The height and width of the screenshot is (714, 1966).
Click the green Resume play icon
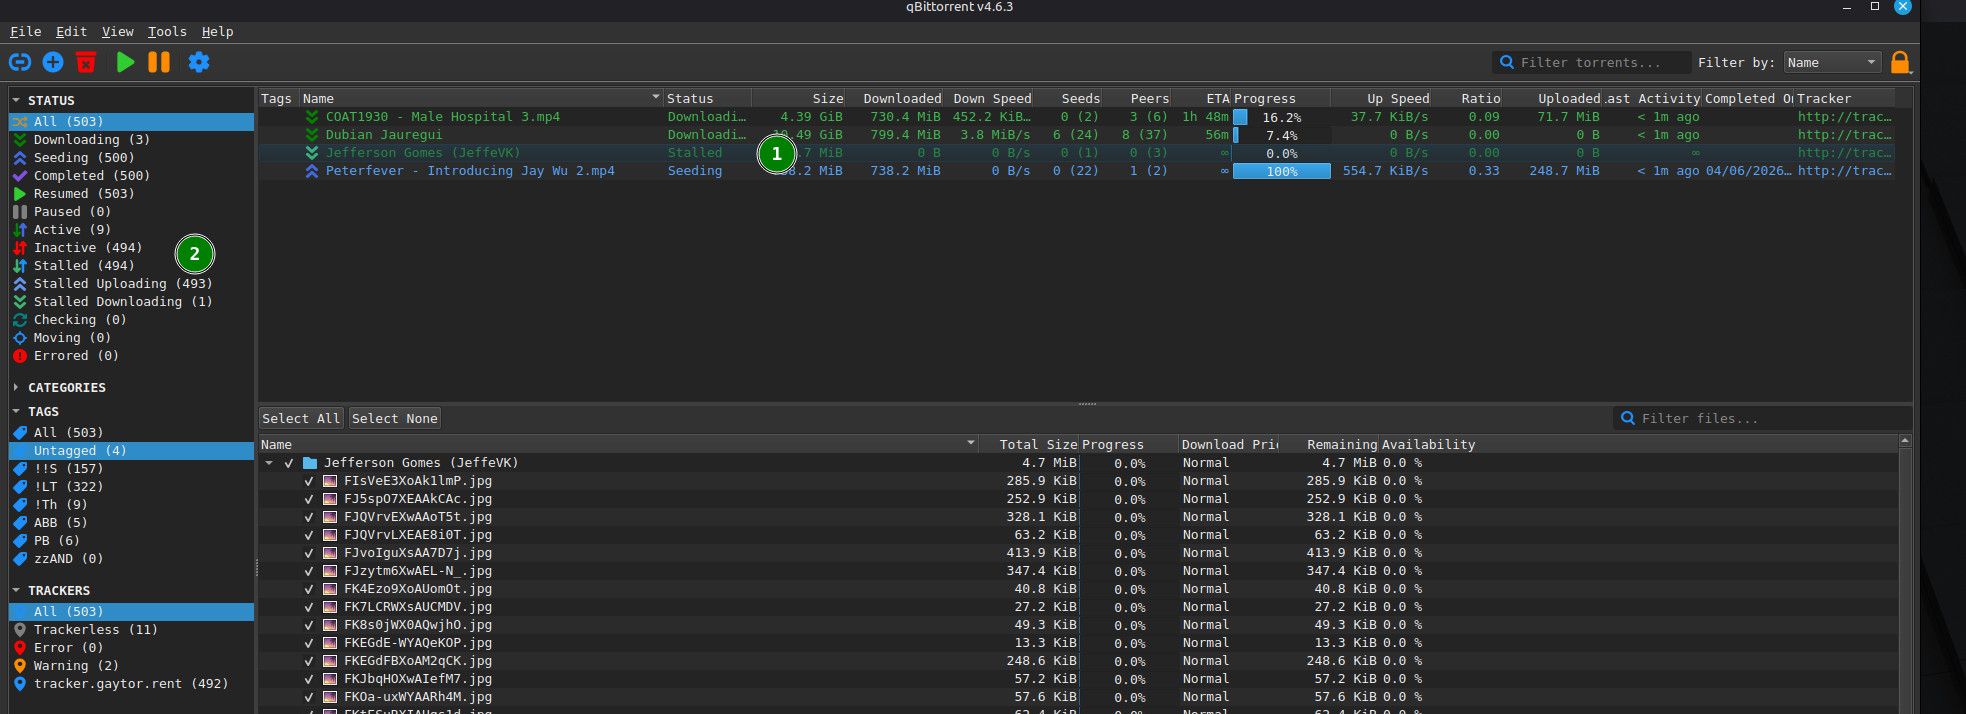click(125, 62)
